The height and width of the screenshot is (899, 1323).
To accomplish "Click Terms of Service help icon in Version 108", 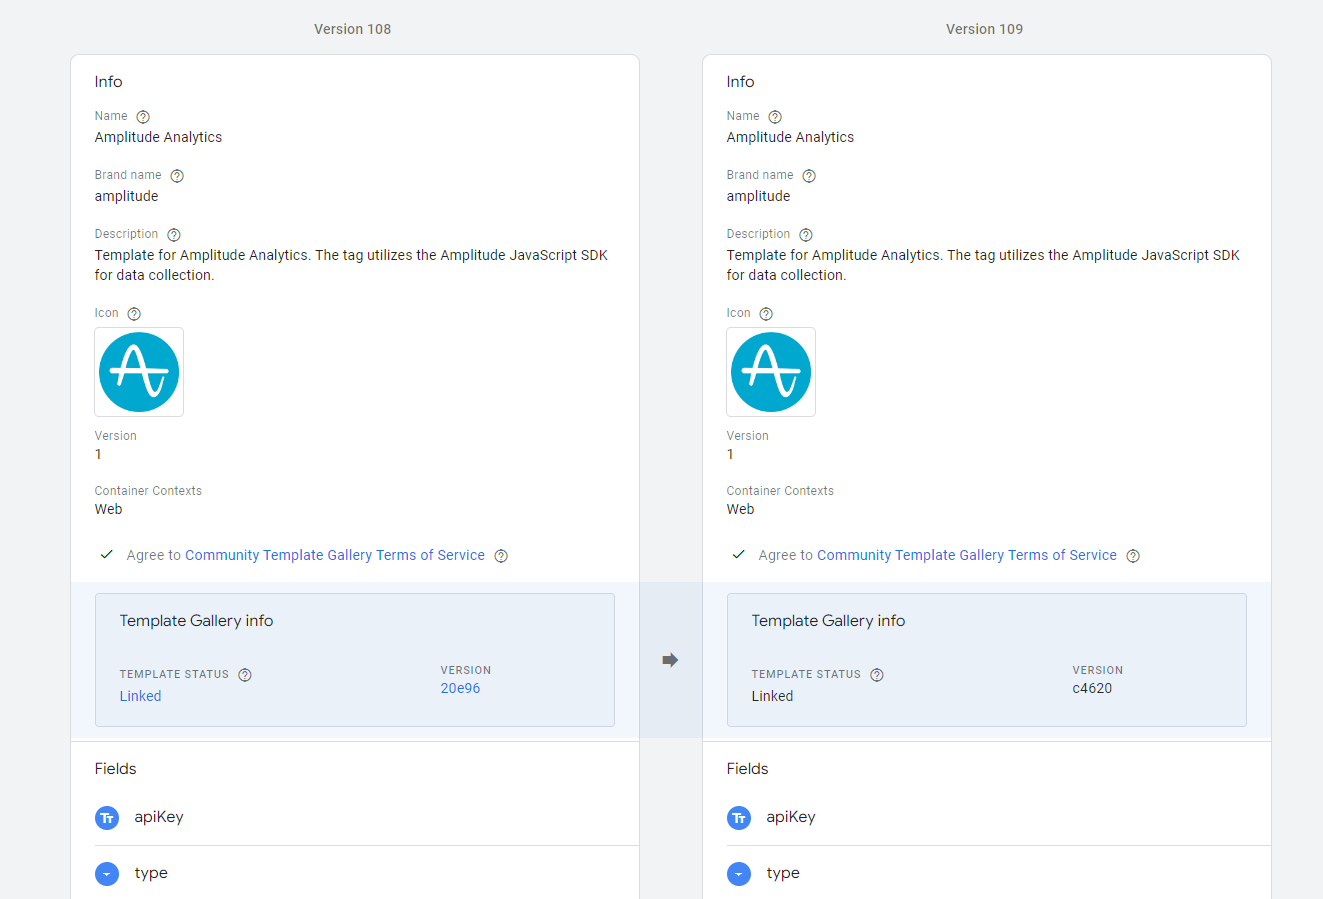I will coord(501,556).
